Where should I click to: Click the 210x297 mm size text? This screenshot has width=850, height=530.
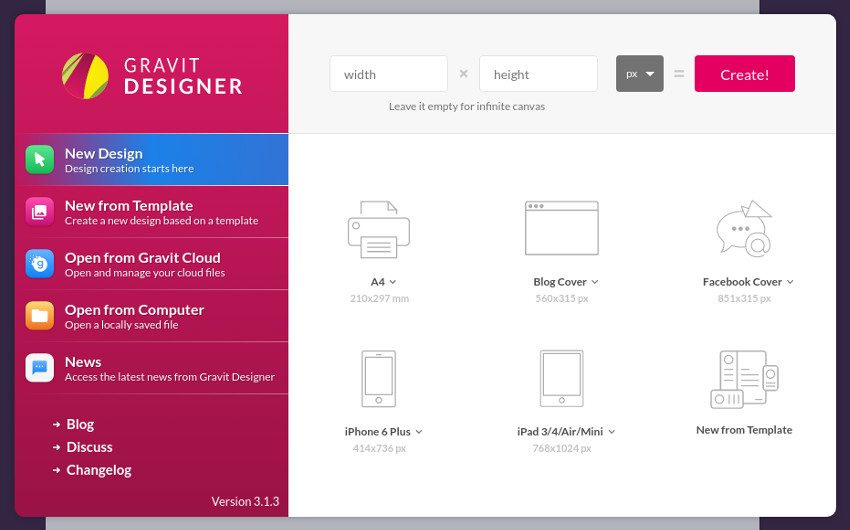coord(379,299)
